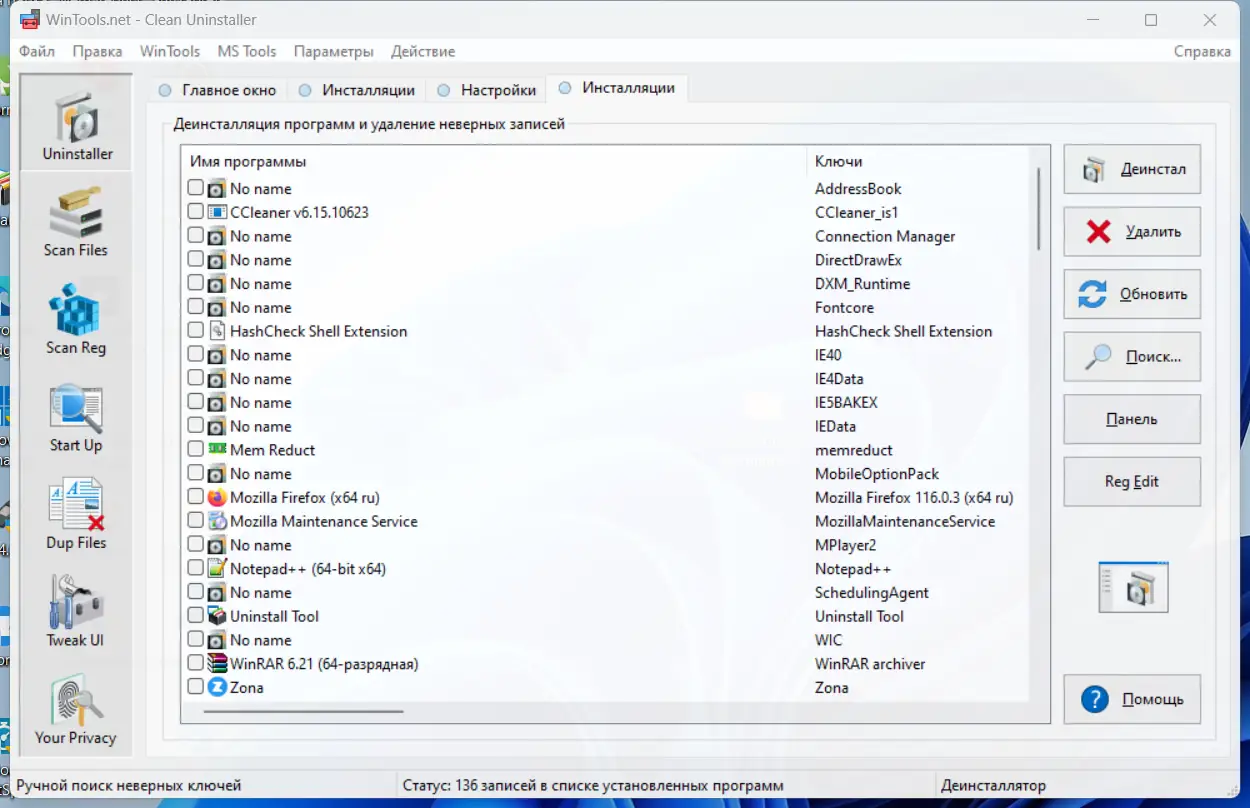Check the WinRAR 6.21 checkbox
1250x808 pixels.
pos(195,664)
